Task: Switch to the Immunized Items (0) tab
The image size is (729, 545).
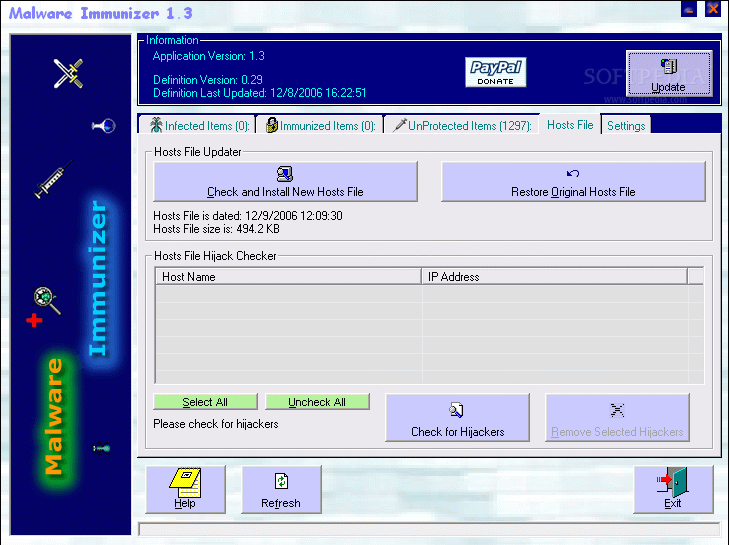Action: pyautogui.click(x=320, y=126)
